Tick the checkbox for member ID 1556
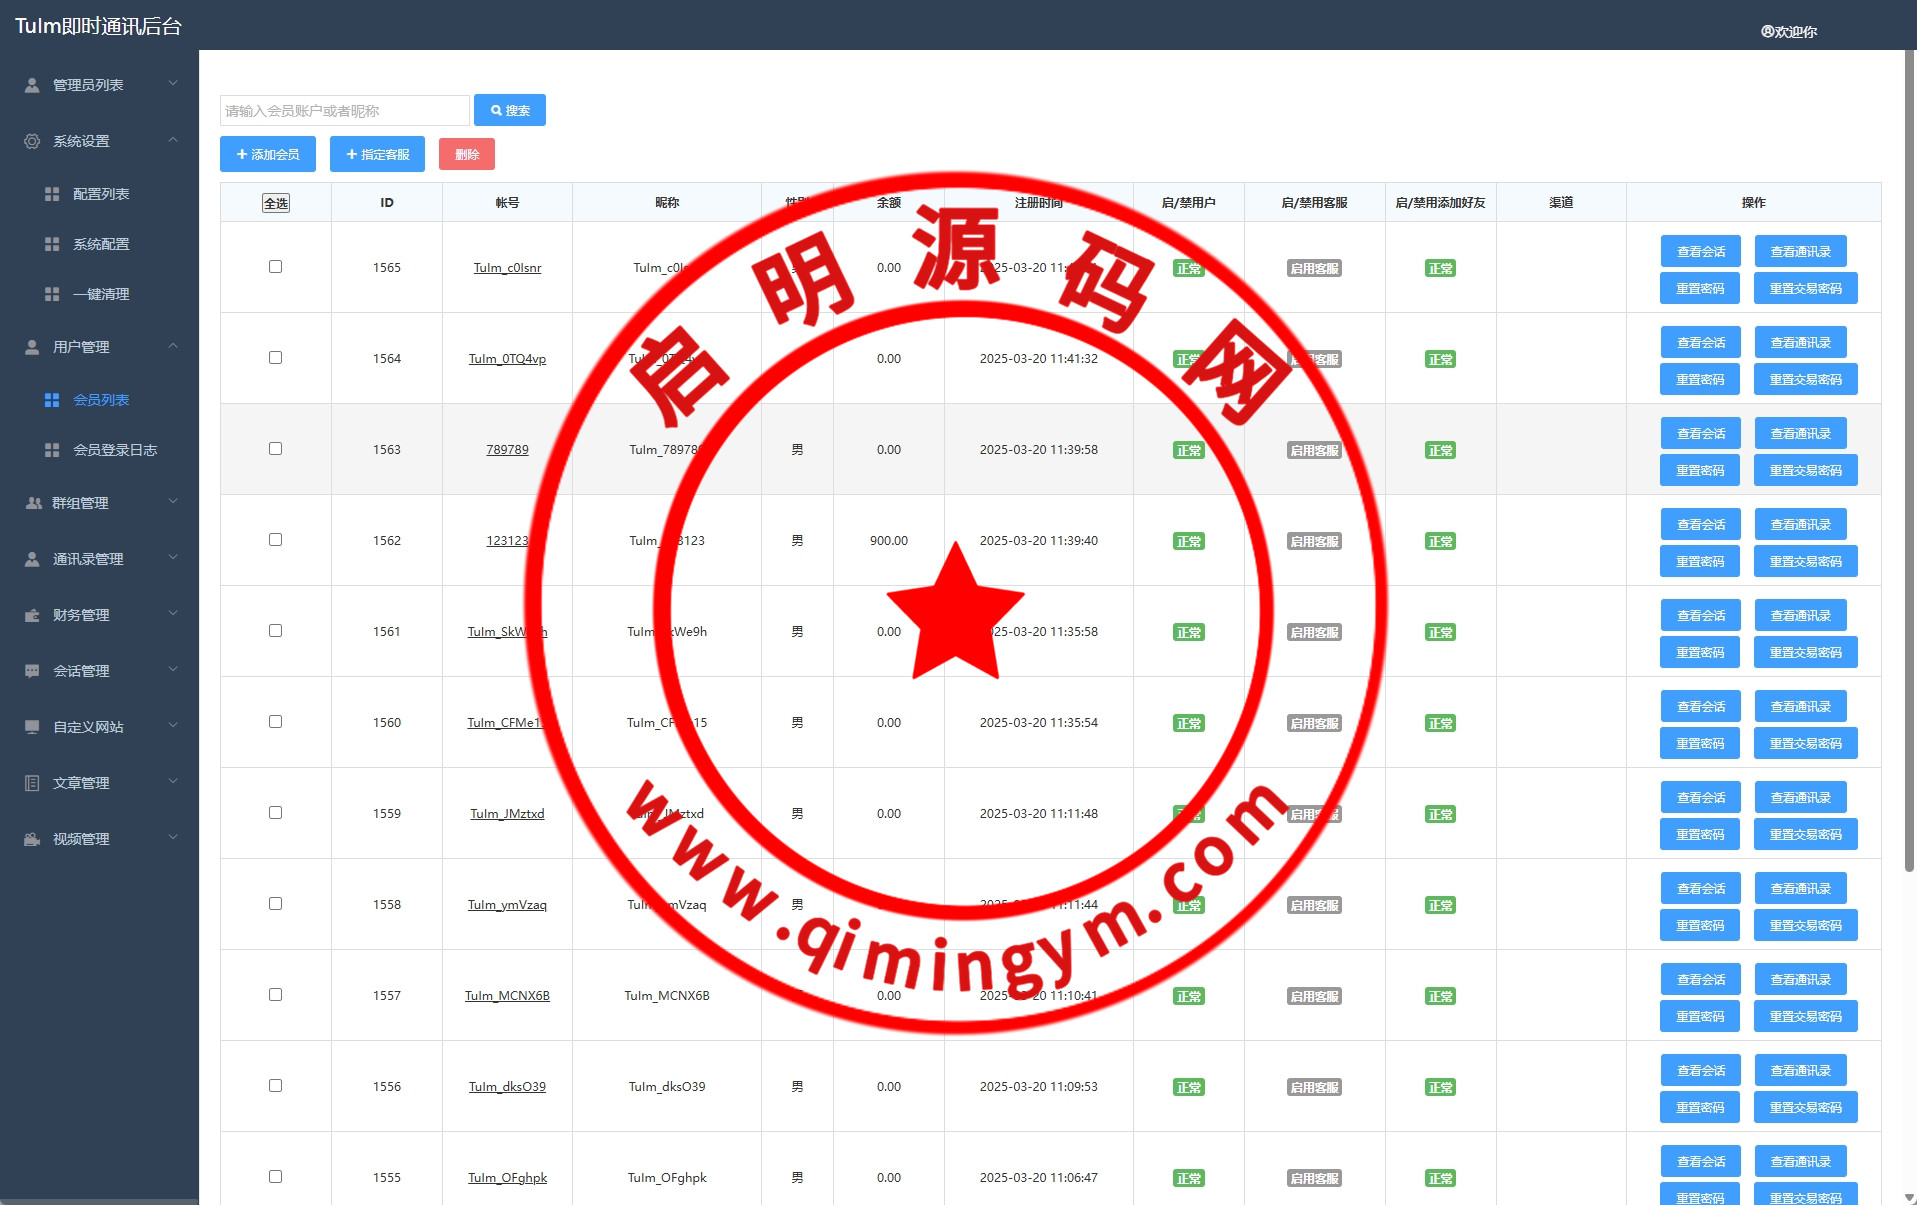 (x=275, y=1086)
